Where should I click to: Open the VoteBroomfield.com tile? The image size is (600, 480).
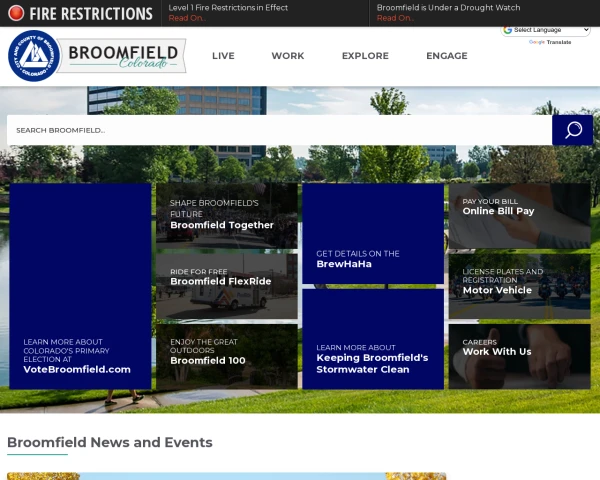80,286
